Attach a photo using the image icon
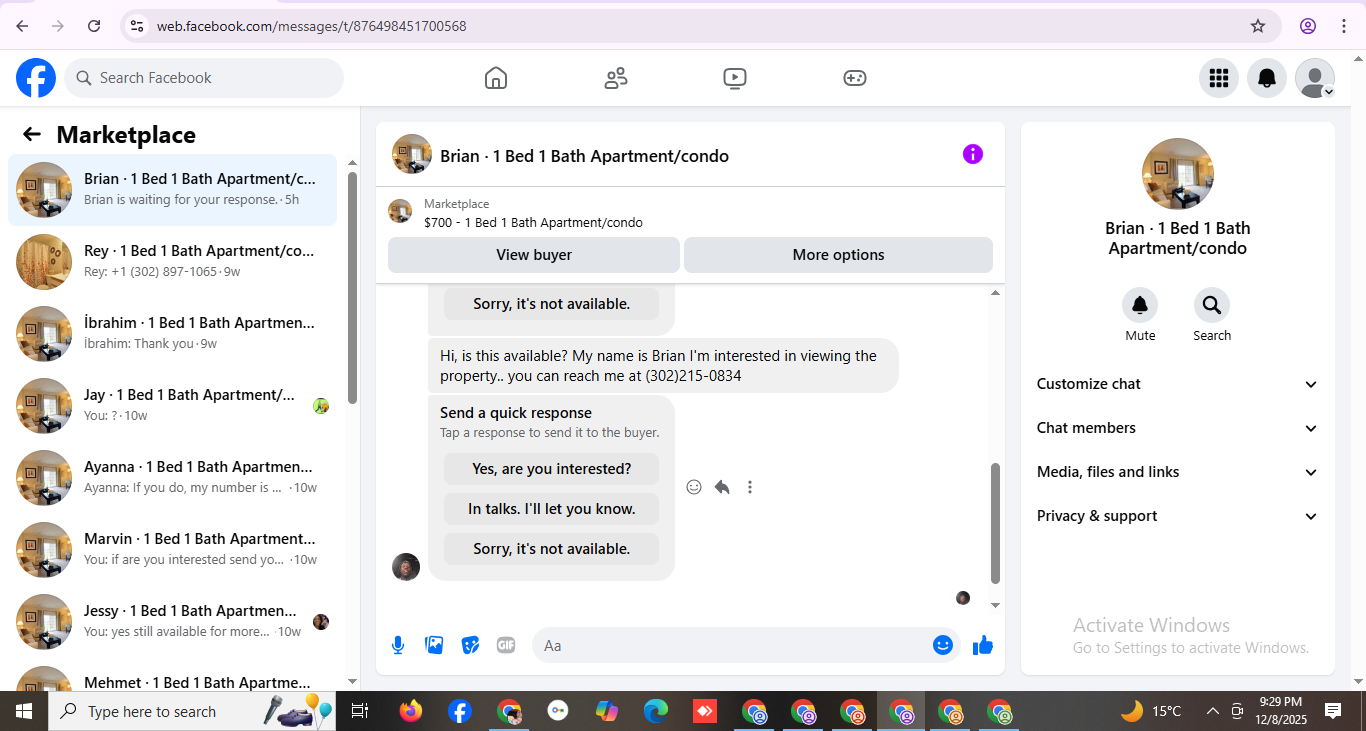1366x731 pixels. click(x=434, y=645)
